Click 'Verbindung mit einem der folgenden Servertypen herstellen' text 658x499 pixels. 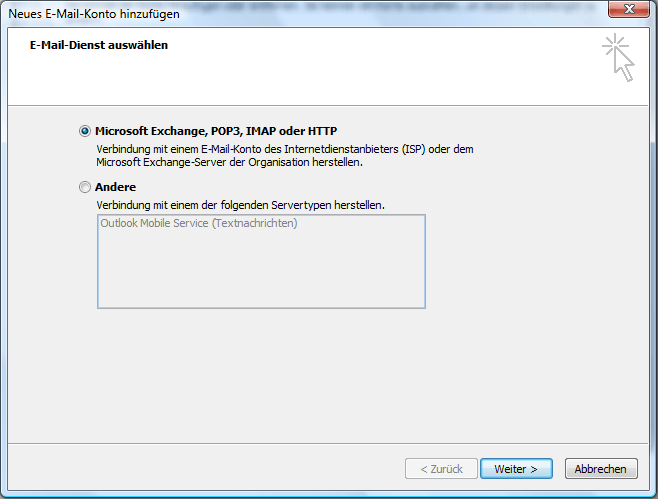pos(240,205)
